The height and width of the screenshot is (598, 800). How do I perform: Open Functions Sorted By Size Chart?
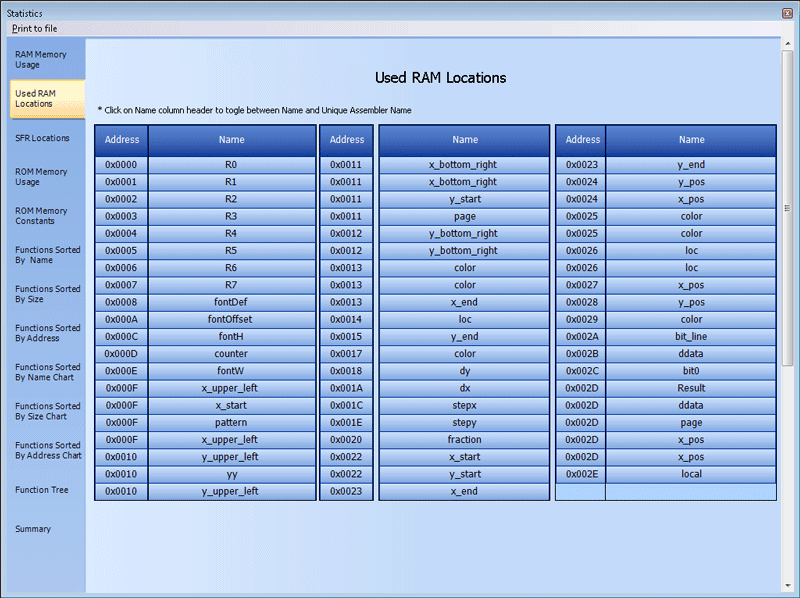click(x=47, y=411)
